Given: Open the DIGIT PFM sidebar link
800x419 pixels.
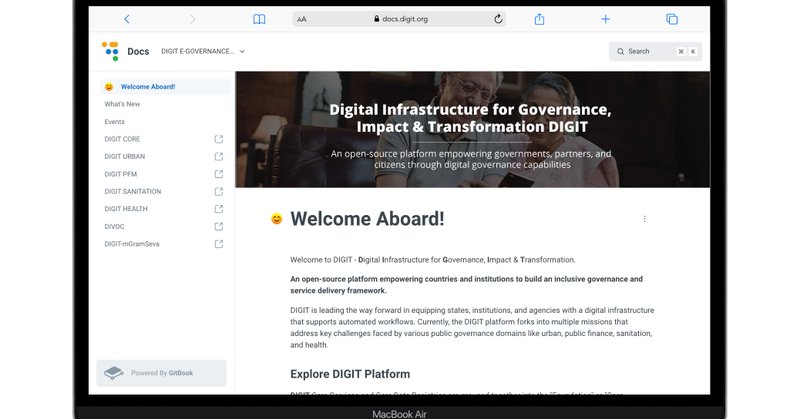Looking at the screenshot, I should tap(120, 174).
